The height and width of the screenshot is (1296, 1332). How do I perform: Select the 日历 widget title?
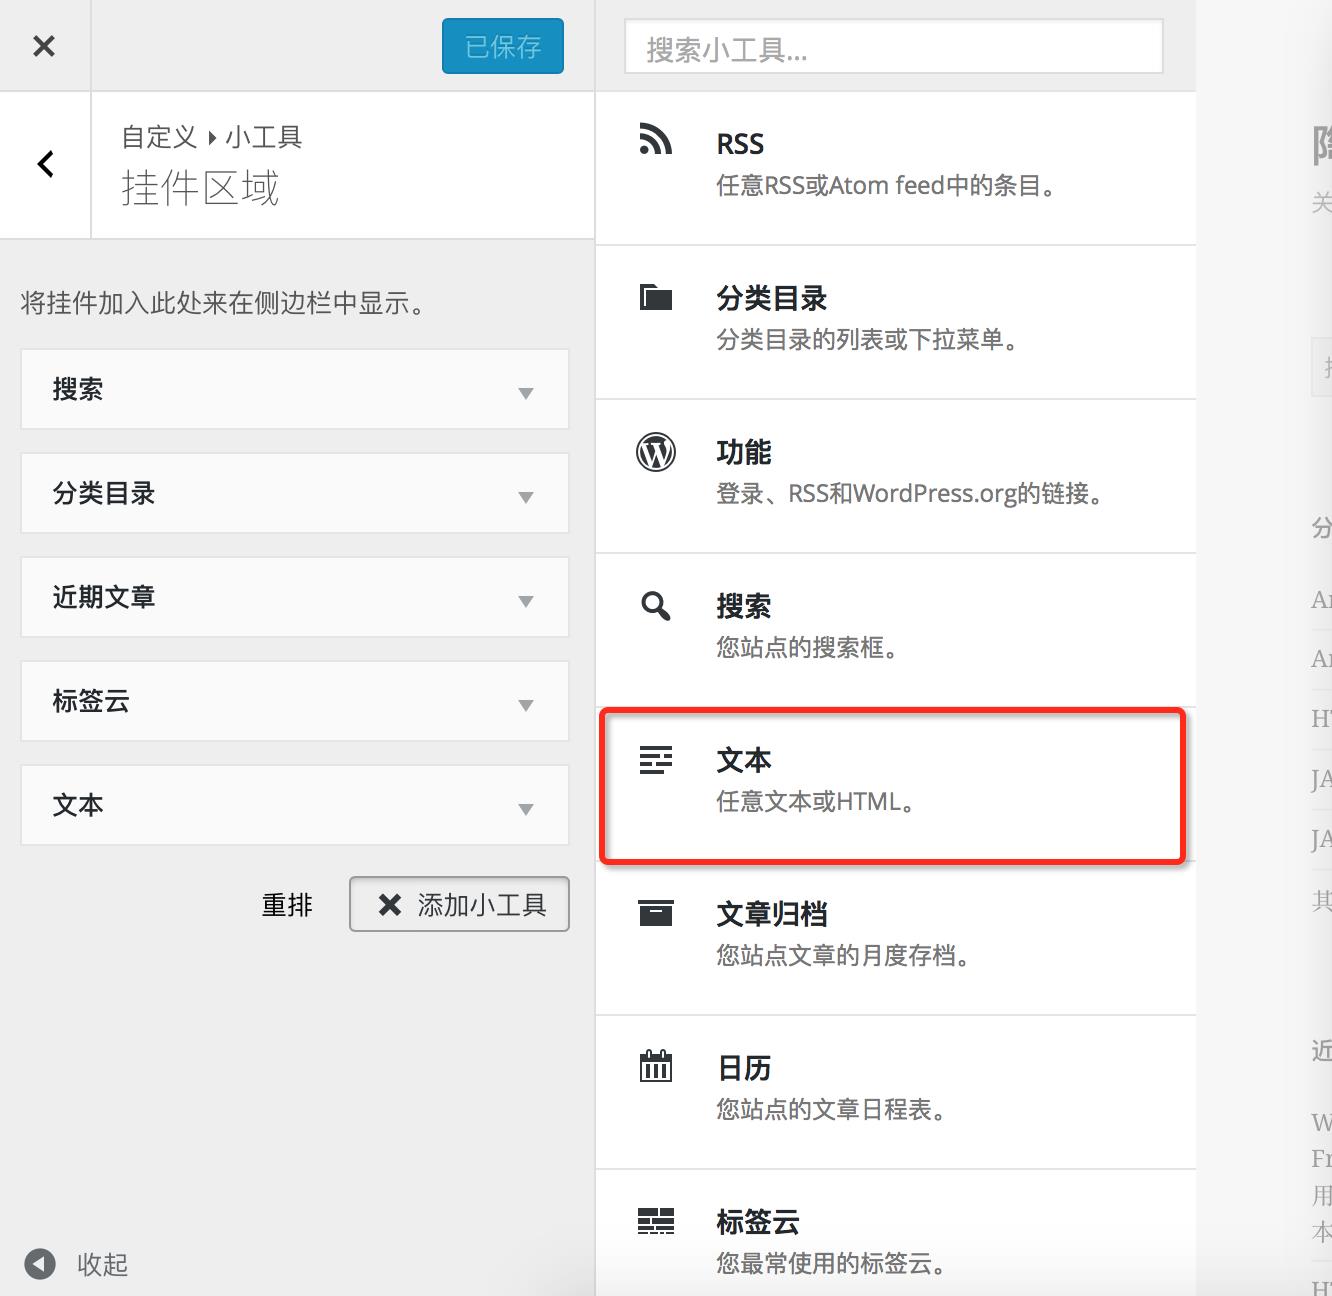744,1068
